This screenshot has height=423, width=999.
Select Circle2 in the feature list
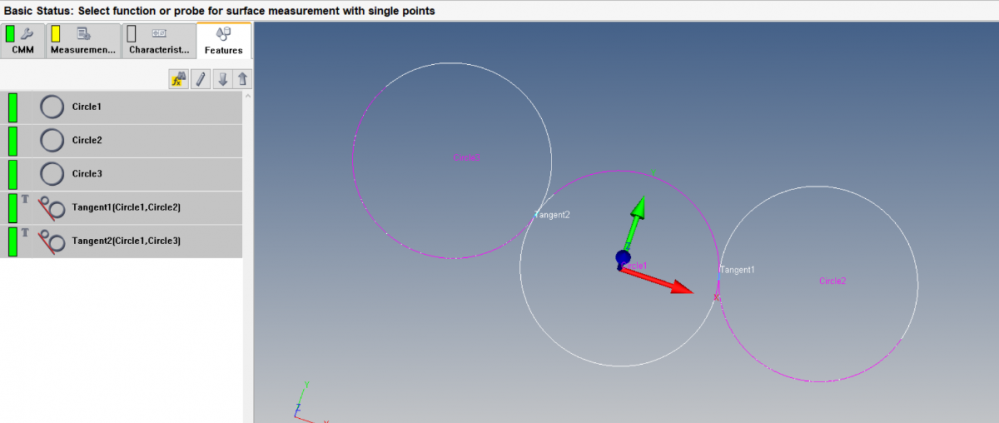87,140
